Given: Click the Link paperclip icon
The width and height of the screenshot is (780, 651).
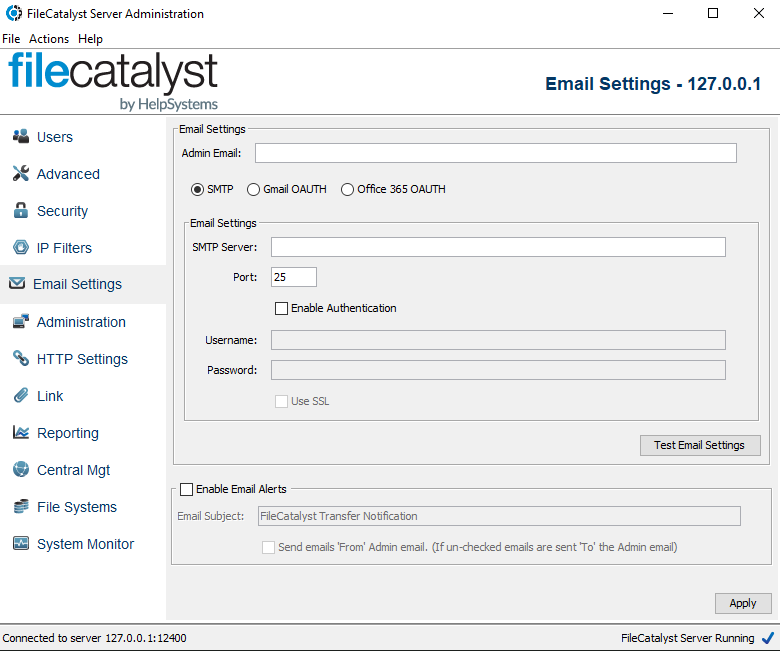Looking at the screenshot, I should 21,395.
